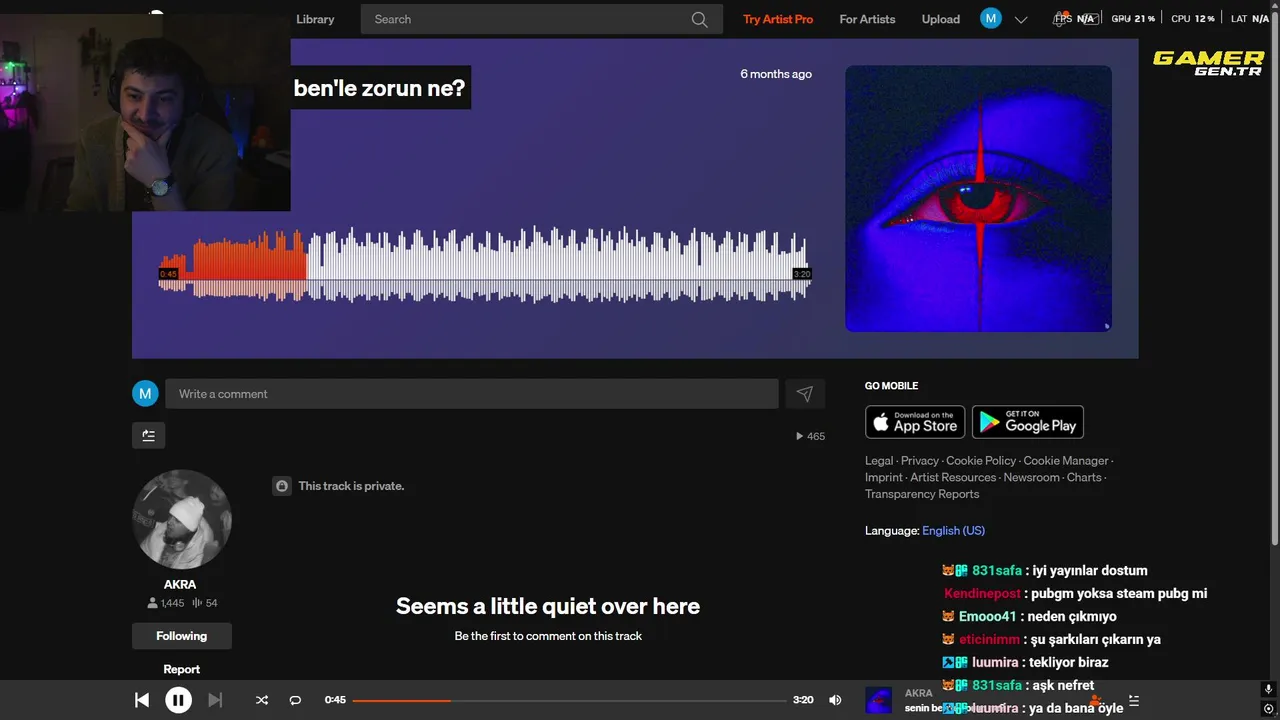Open the red eye track artwork
1280x720 pixels.
978,198
